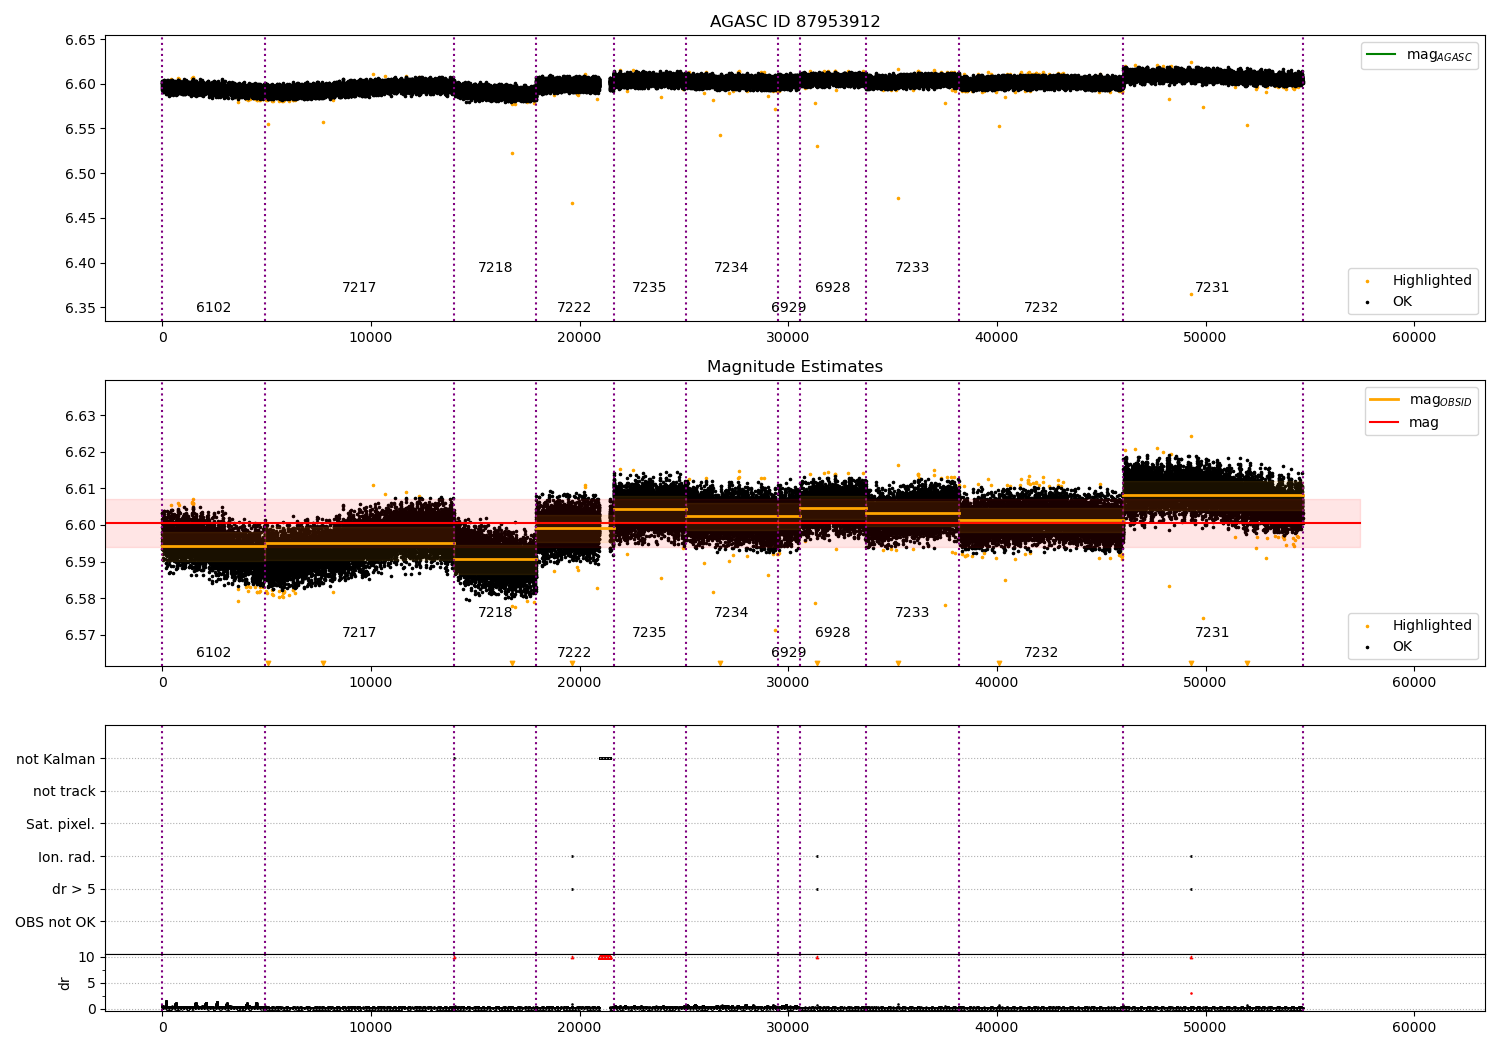1500x1050 pixels.
Task: Click obsid label 7235 in the AGASC plot
Action: tap(649, 288)
